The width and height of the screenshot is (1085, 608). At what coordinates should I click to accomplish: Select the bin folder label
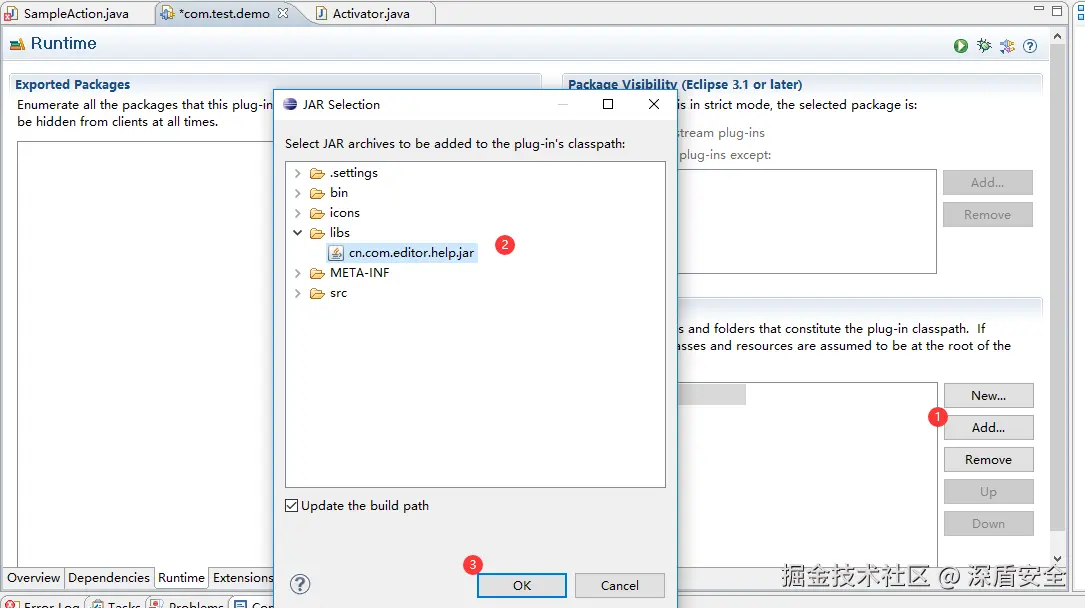pos(339,193)
